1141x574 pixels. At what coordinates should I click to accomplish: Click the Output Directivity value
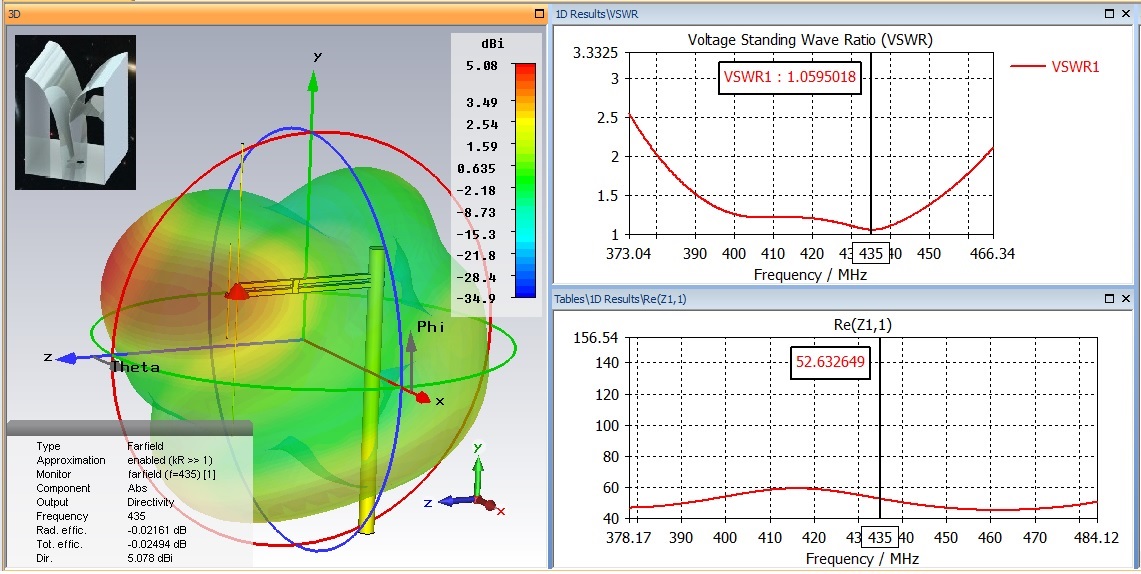[x=151, y=502]
